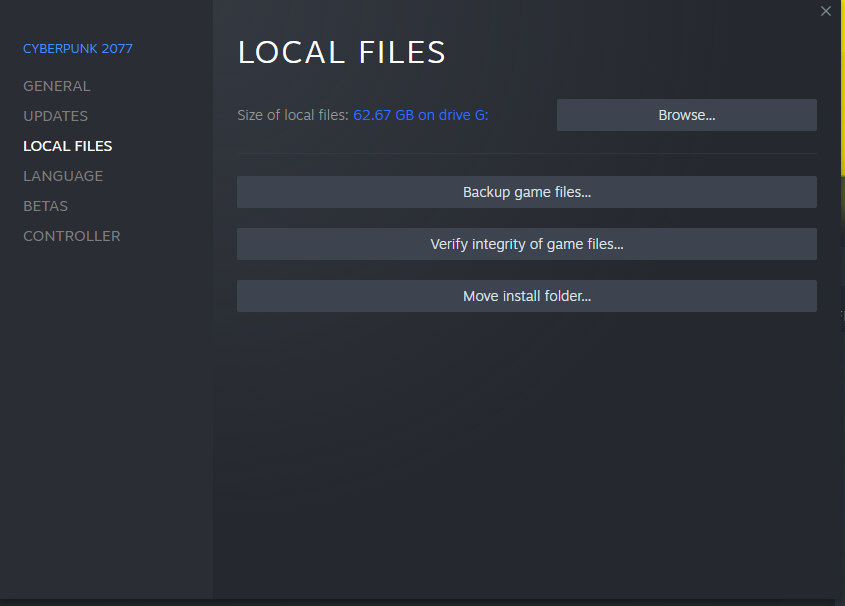
Task: Verify integrity of game files
Action: point(526,244)
